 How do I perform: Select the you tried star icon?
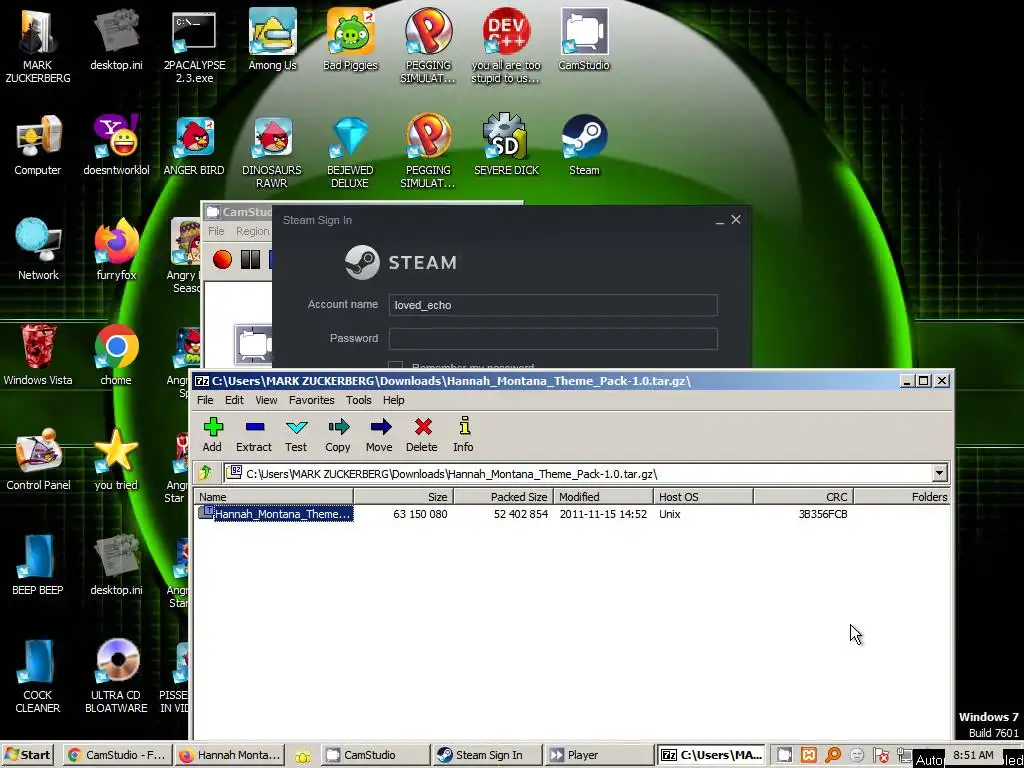(116, 460)
